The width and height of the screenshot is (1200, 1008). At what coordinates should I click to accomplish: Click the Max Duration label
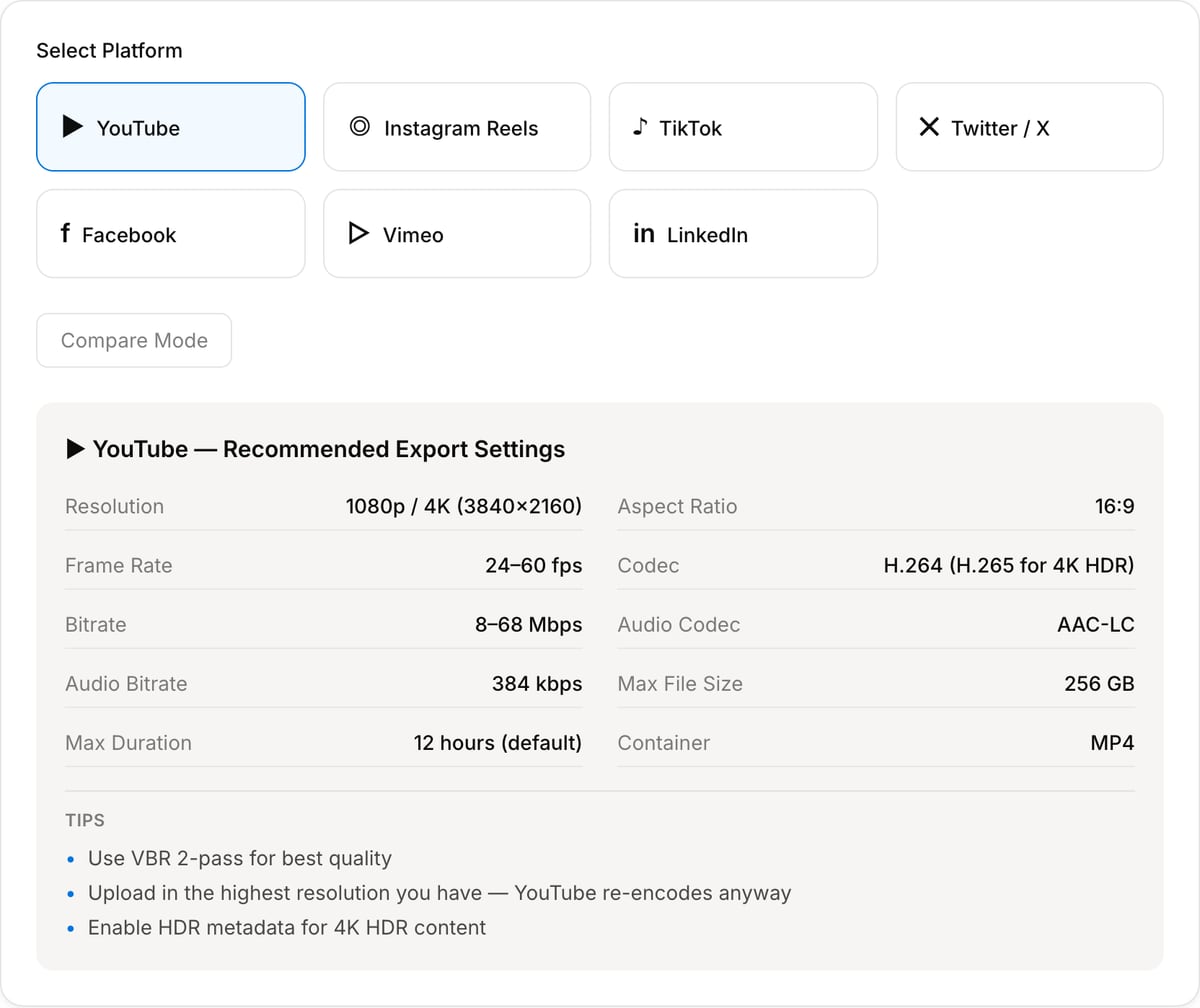[128, 743]
